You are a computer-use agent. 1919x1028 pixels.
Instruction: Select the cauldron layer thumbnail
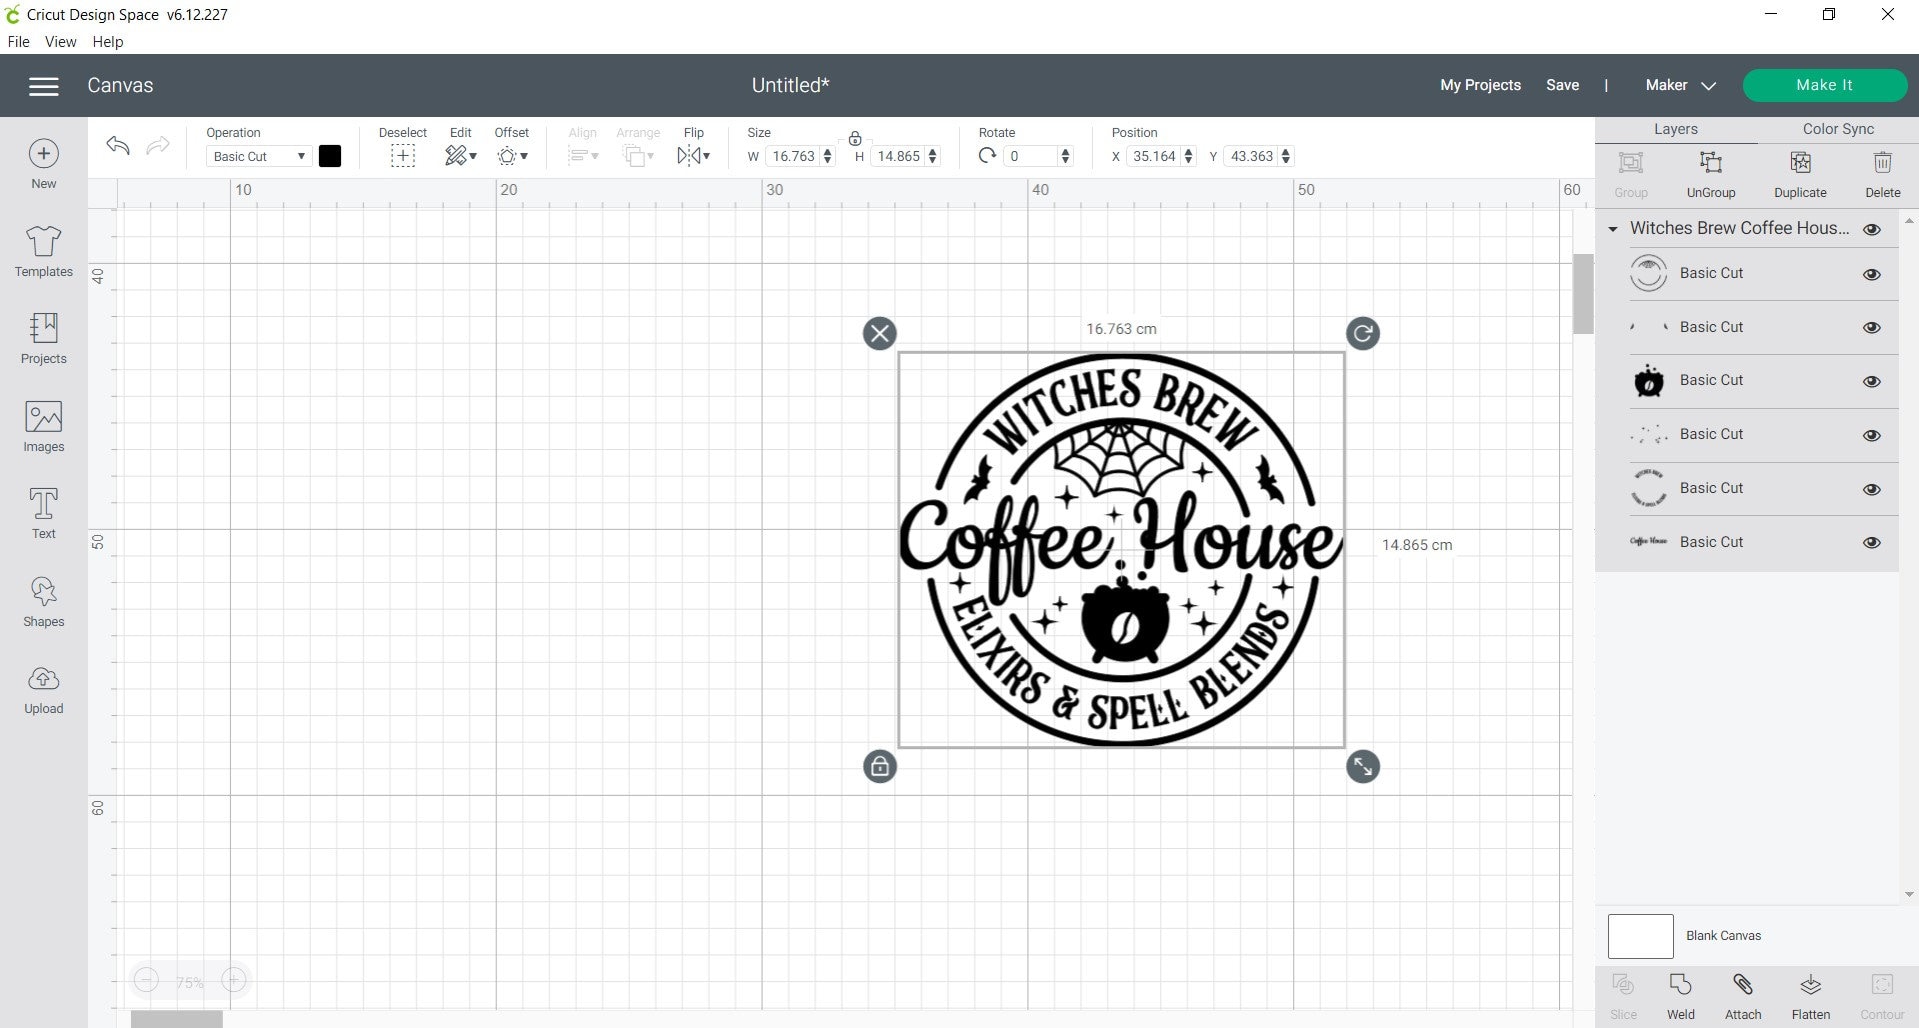click(x=1648, y=381)
